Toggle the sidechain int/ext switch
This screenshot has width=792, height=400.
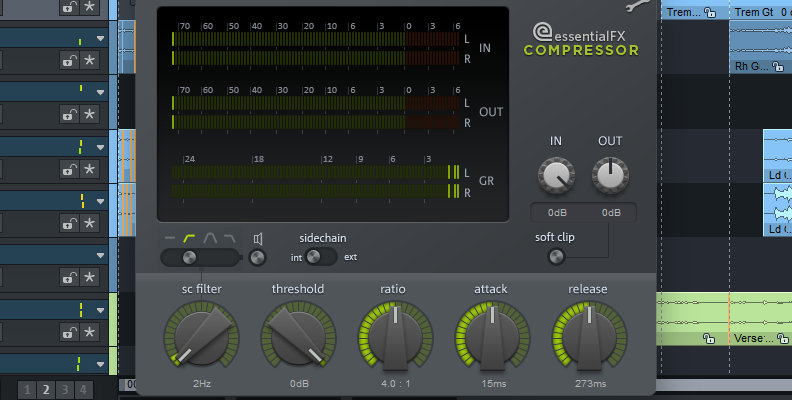(x=320, y=258)
